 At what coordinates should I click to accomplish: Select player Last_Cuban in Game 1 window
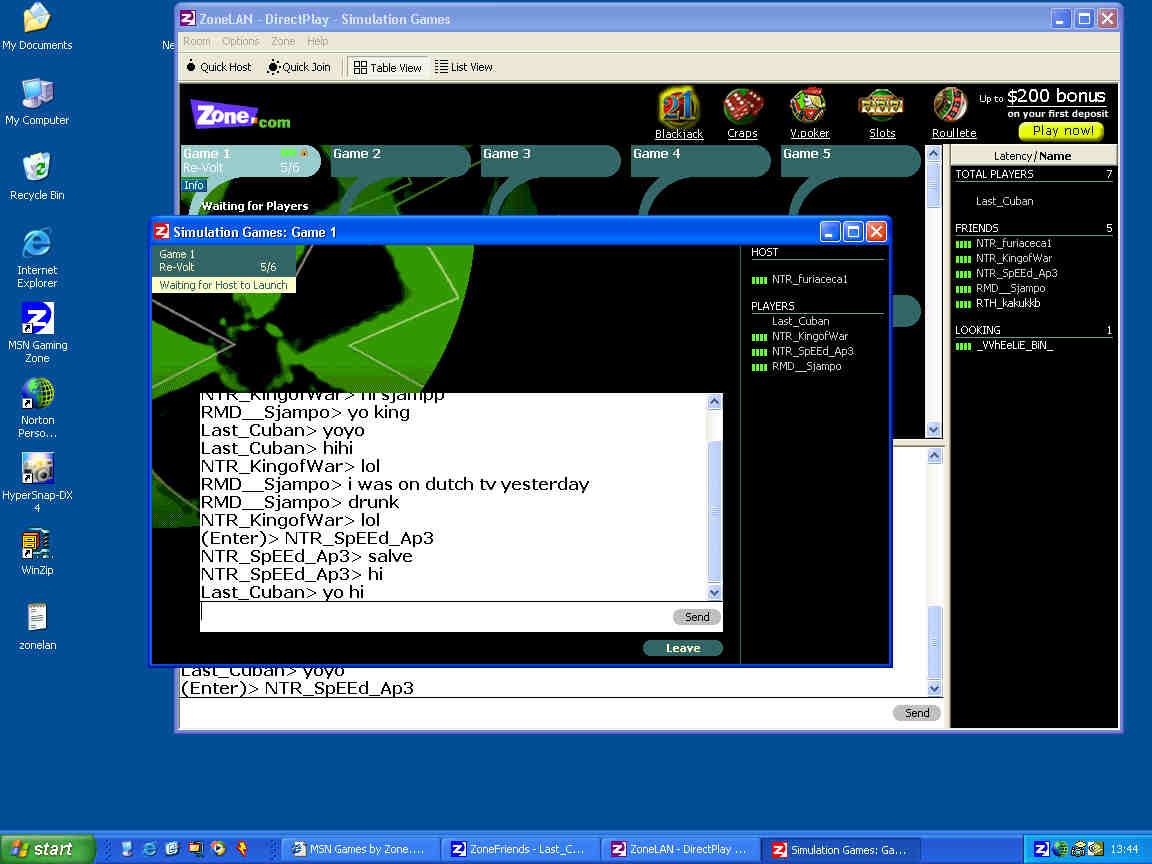800,321
